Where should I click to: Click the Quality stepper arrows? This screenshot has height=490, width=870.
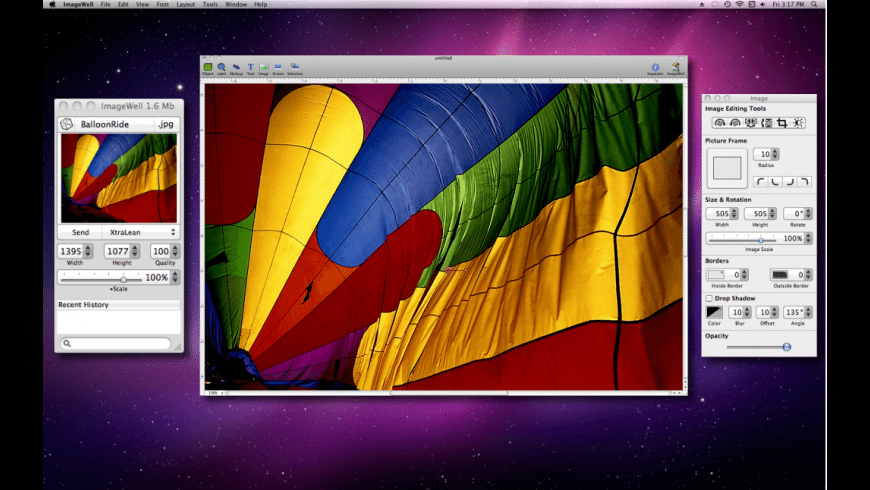(x=175, y=251)
